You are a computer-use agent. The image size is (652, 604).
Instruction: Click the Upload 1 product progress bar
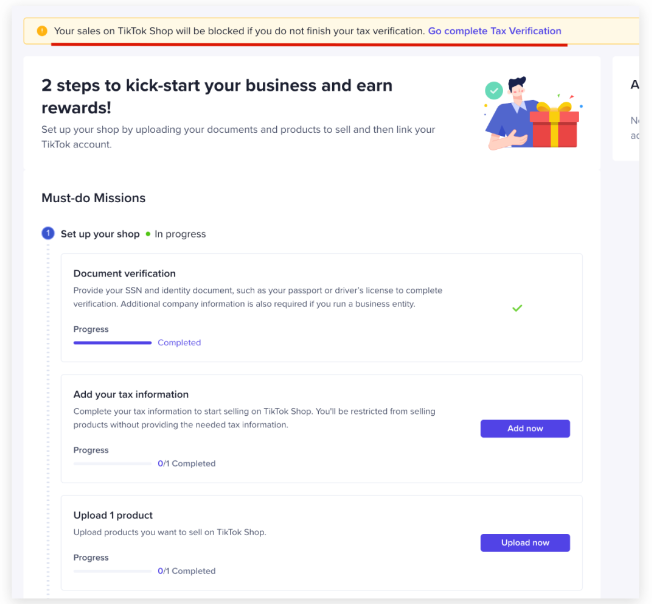112,571
